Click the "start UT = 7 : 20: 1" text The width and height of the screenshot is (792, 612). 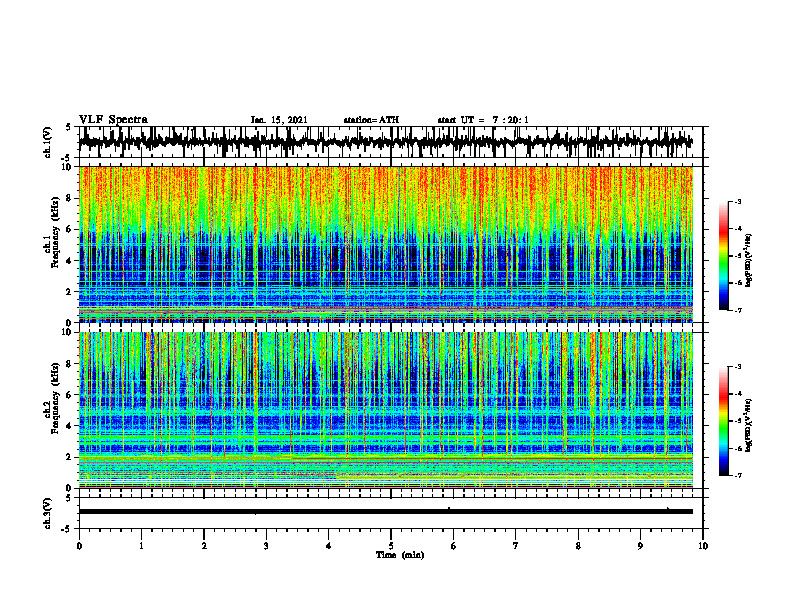pyautogui.click(x=483, y=120)
